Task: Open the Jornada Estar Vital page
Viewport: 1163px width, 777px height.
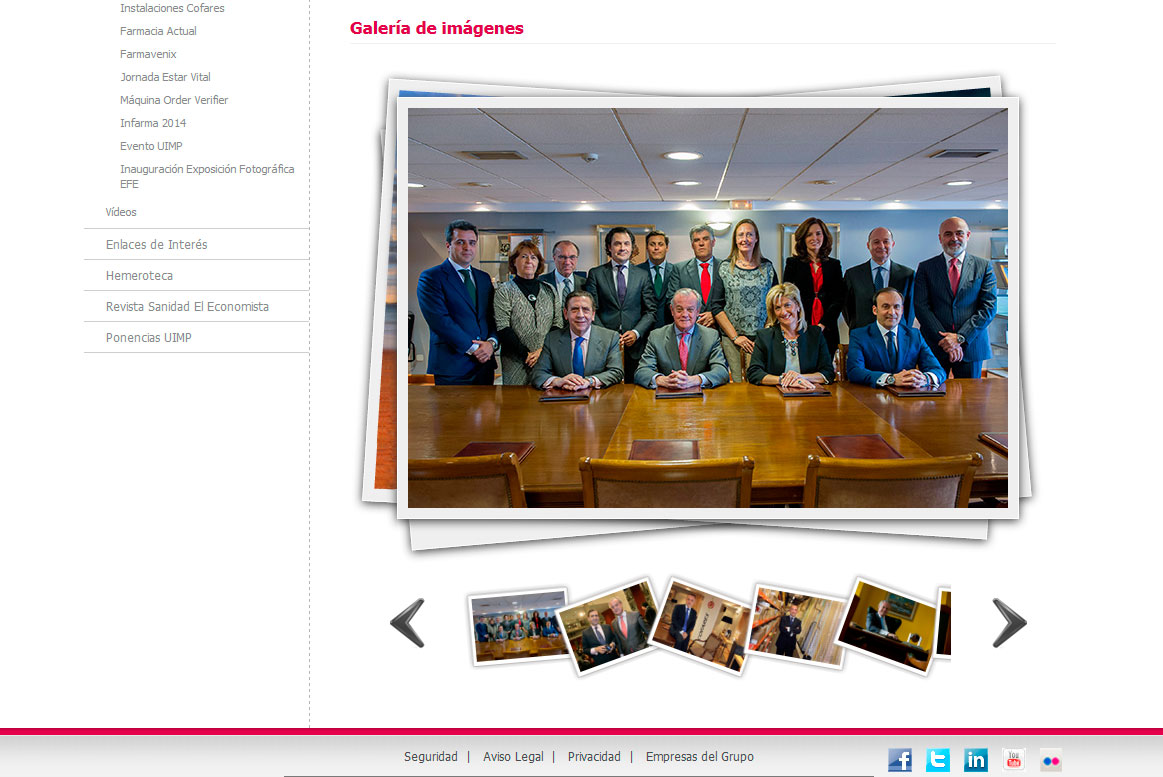Action: click(165, 77)
